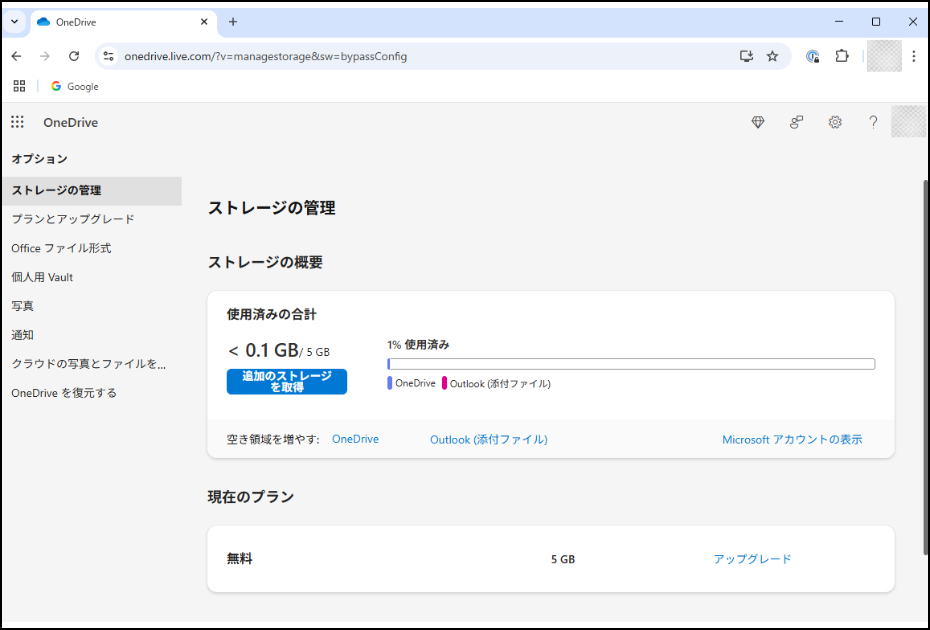
Task: Open the OneDrive free-up-space link
Action: [x=355, y=439]
